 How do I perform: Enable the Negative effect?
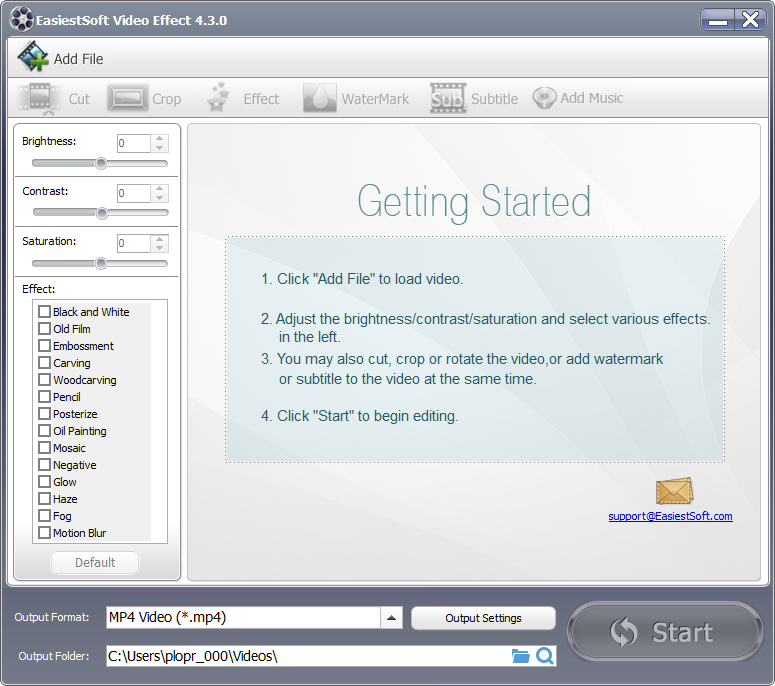point(44,465)
